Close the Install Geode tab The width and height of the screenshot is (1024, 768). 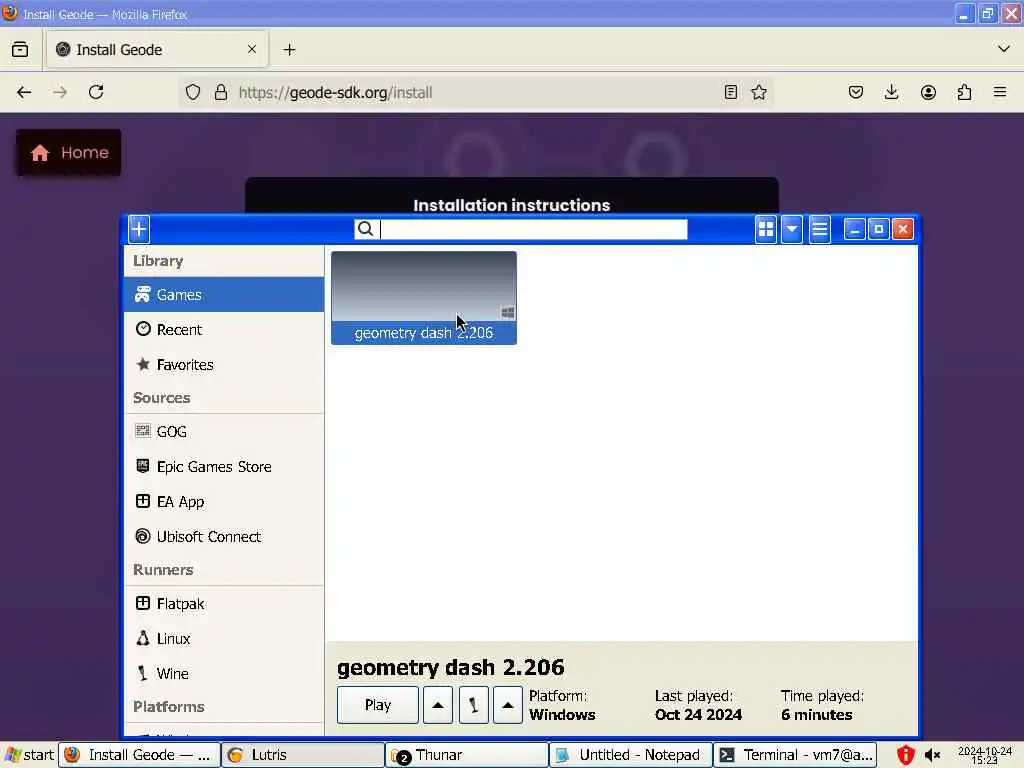click(251, 50)
